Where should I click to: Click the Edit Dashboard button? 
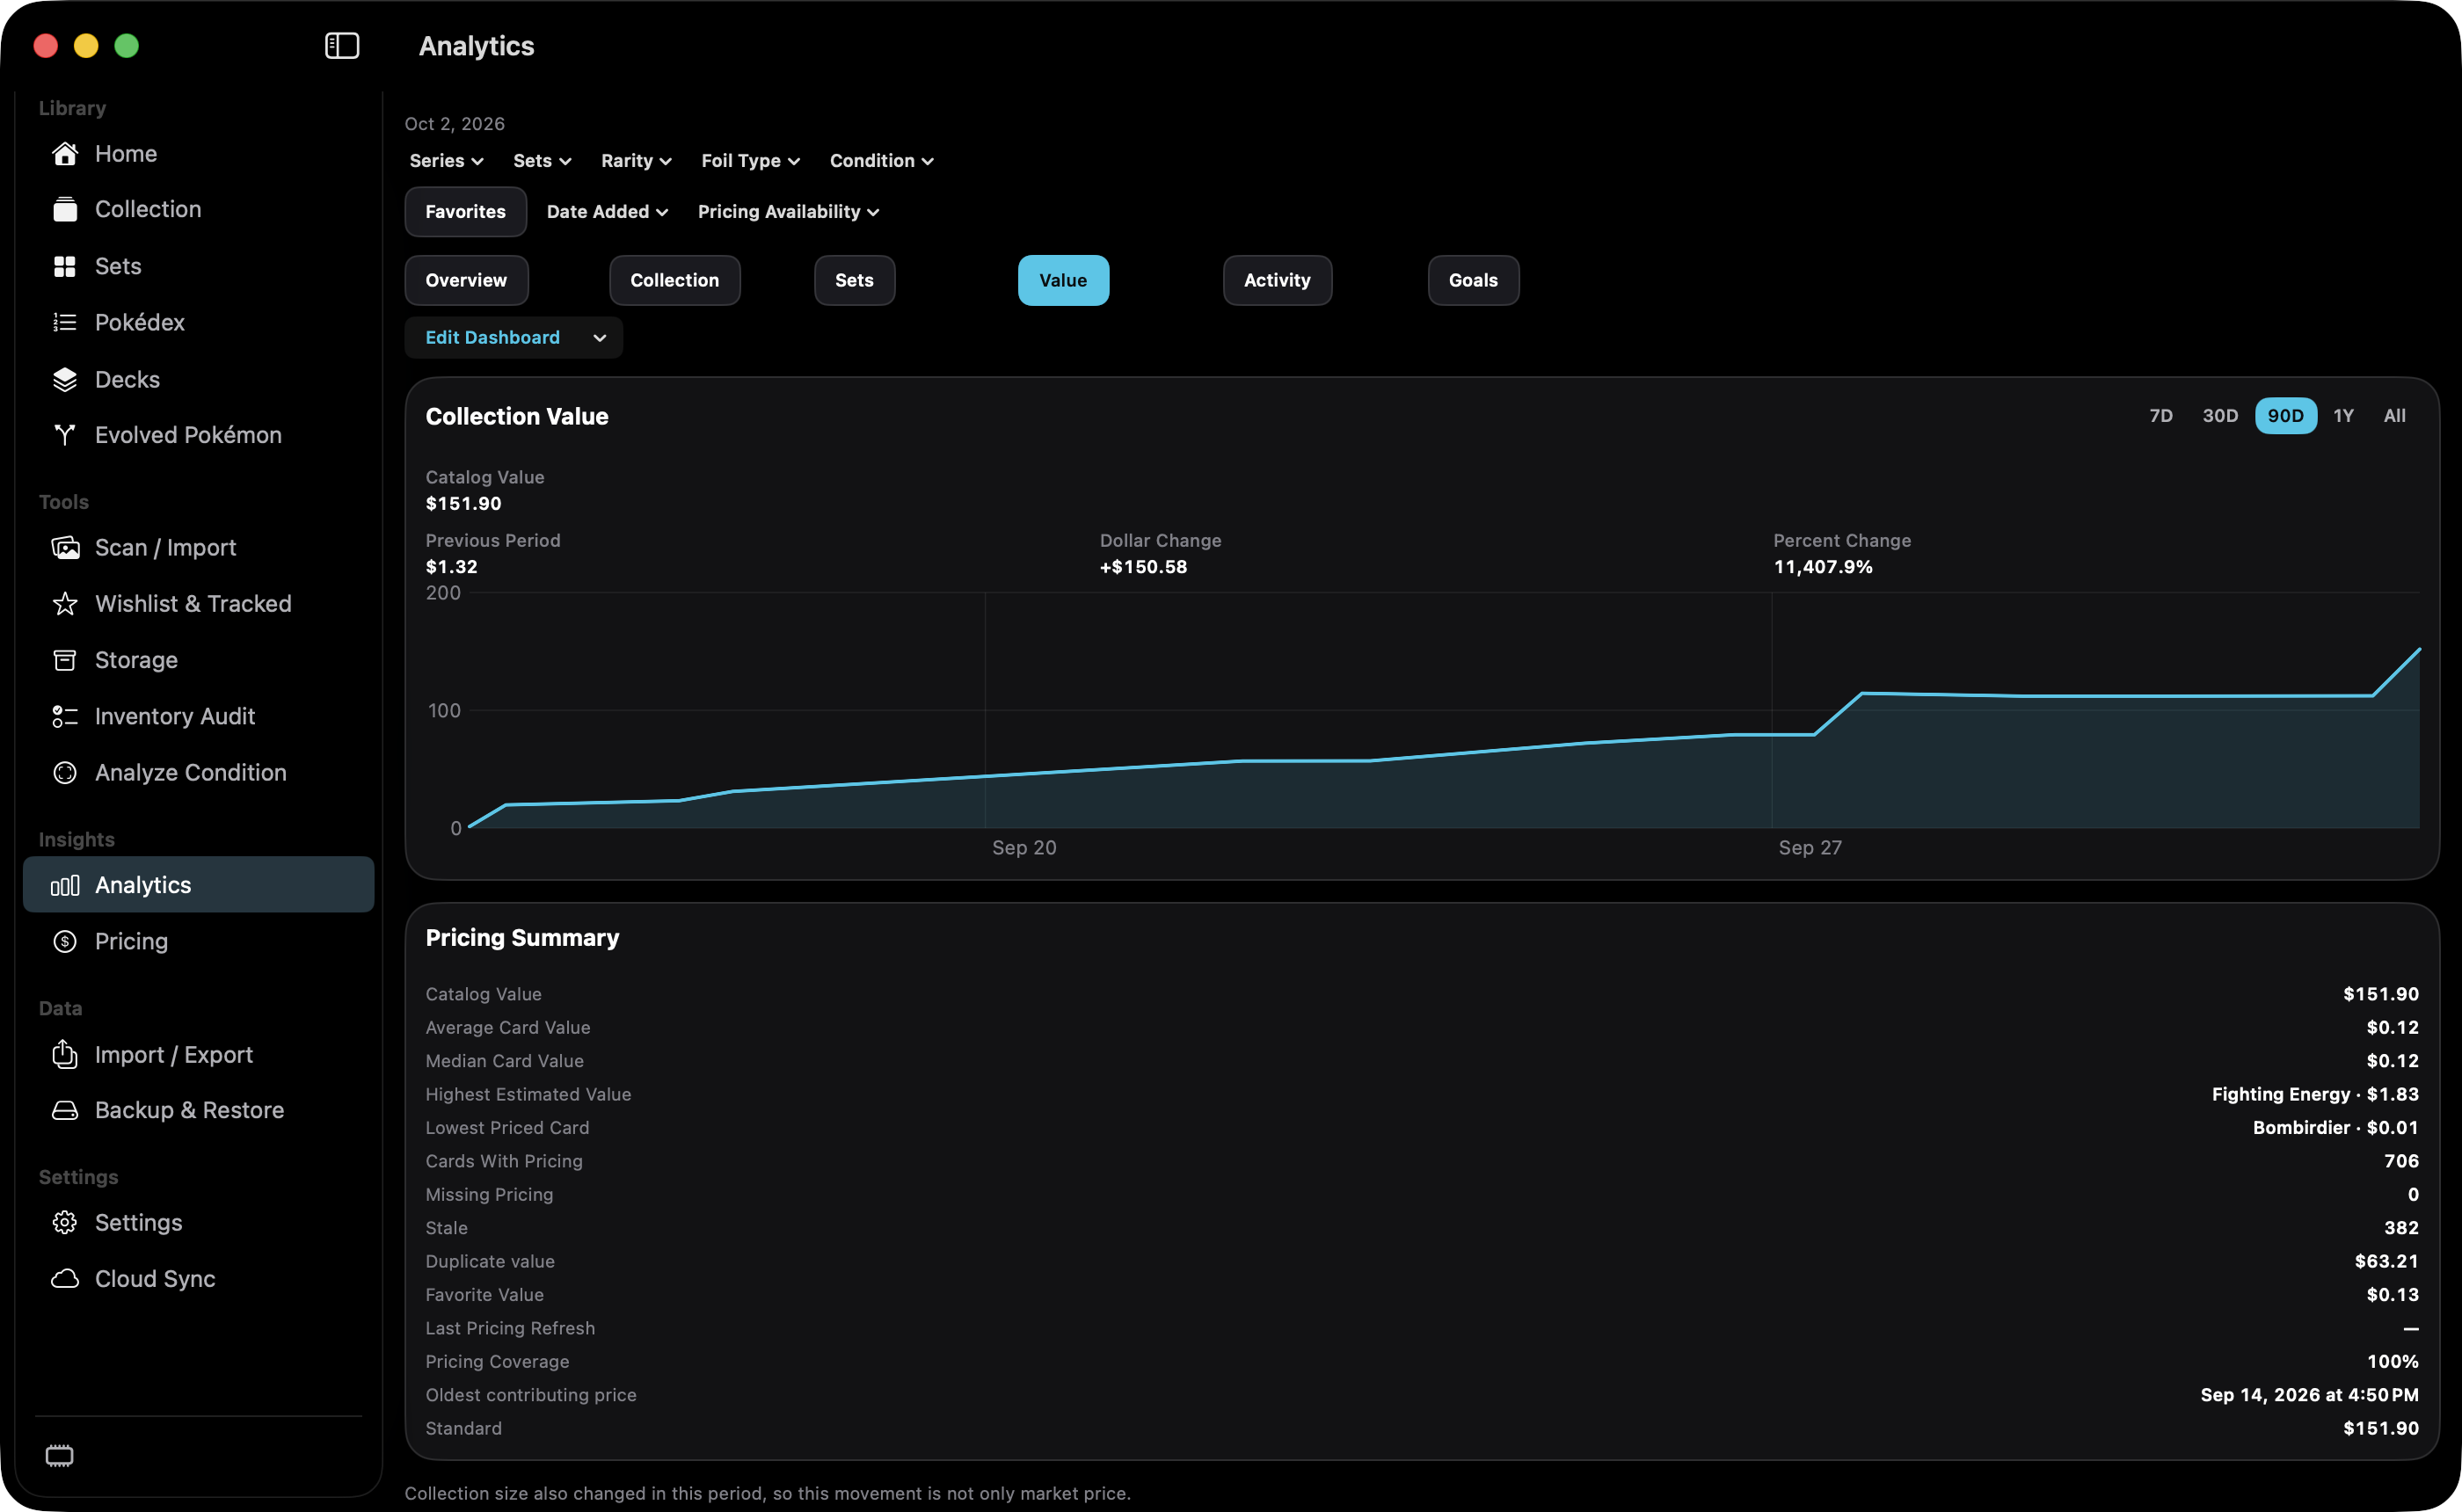pos(493,338)
